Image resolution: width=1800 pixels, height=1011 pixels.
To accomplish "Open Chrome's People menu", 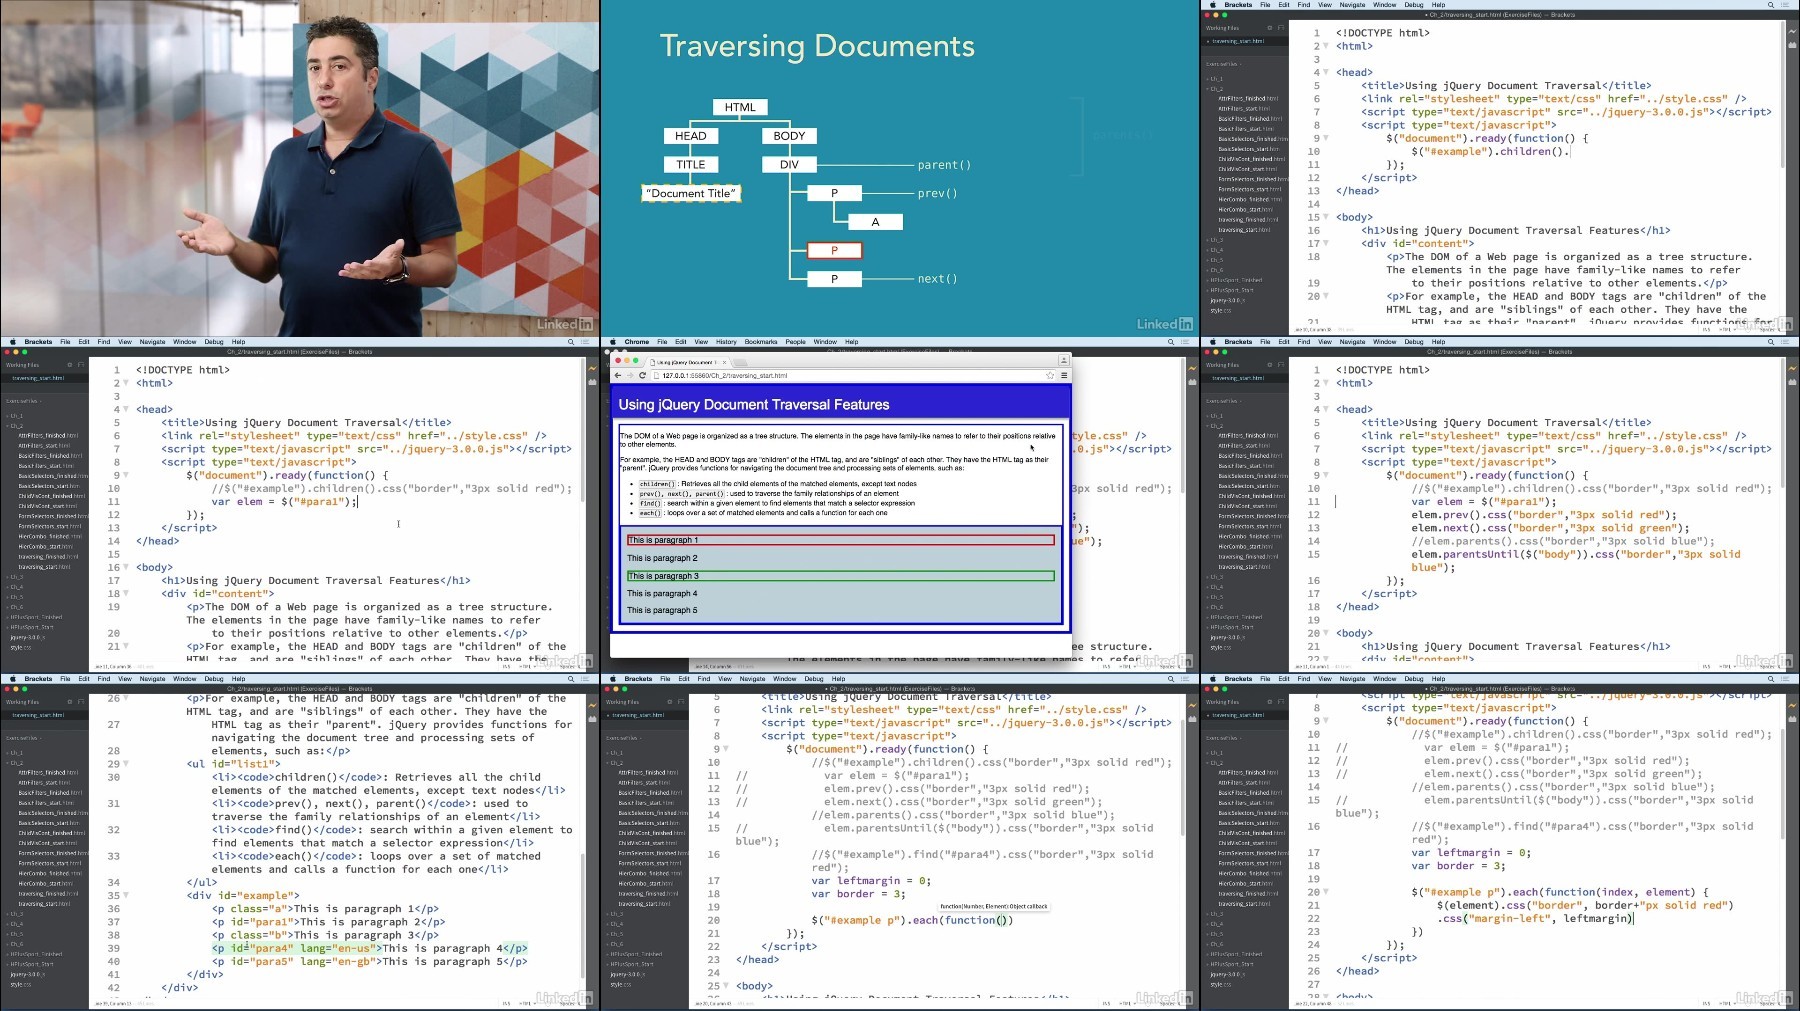I will pos(795,342).
